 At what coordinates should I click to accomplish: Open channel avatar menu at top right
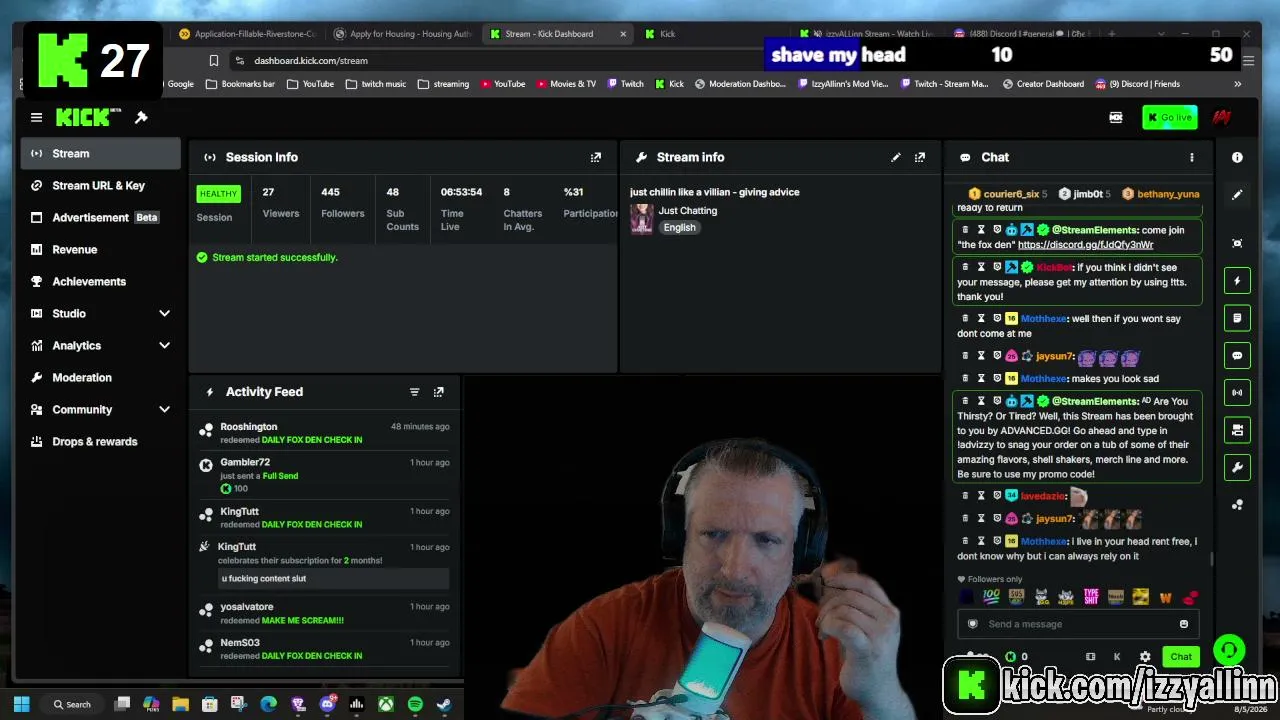tap(1221, 117)
